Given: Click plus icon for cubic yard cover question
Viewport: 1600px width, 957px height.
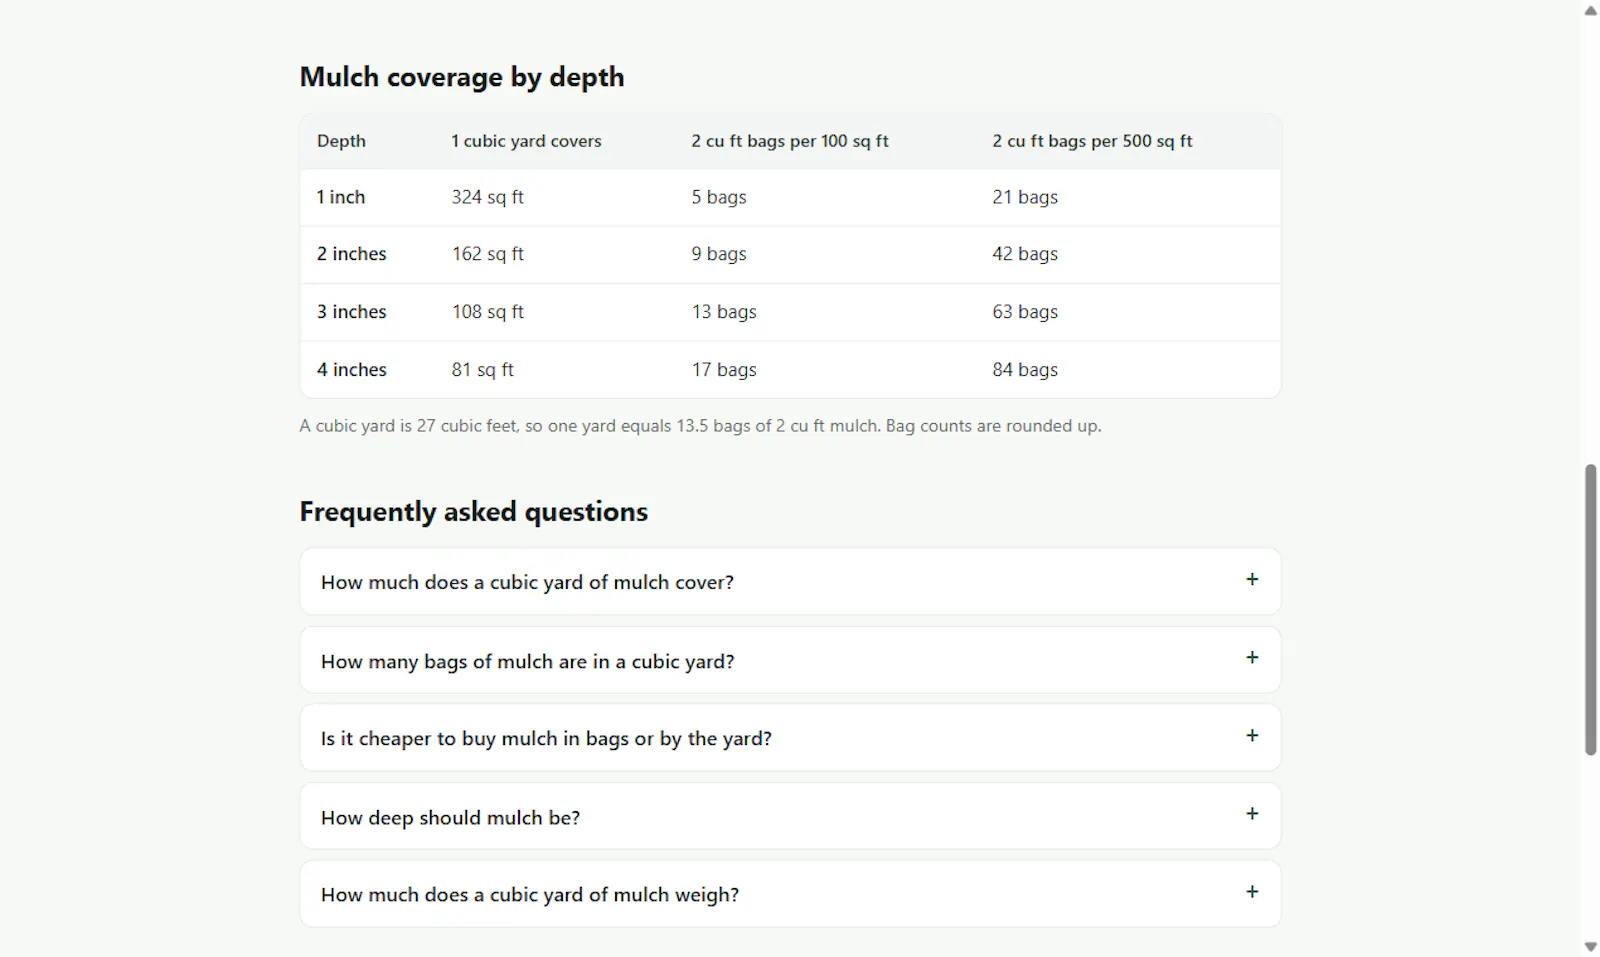Looking at the screenshot, I should click(1252, 579).
